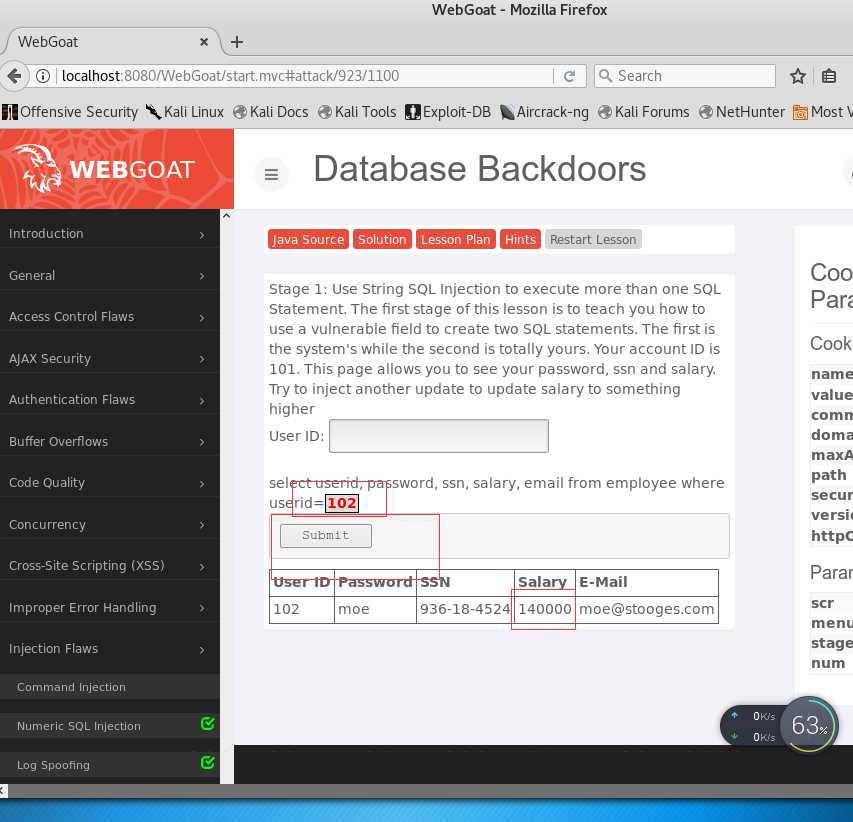Expand the General category
The height and width of the screenshot is (822, 853).
[x=109, y=276]
